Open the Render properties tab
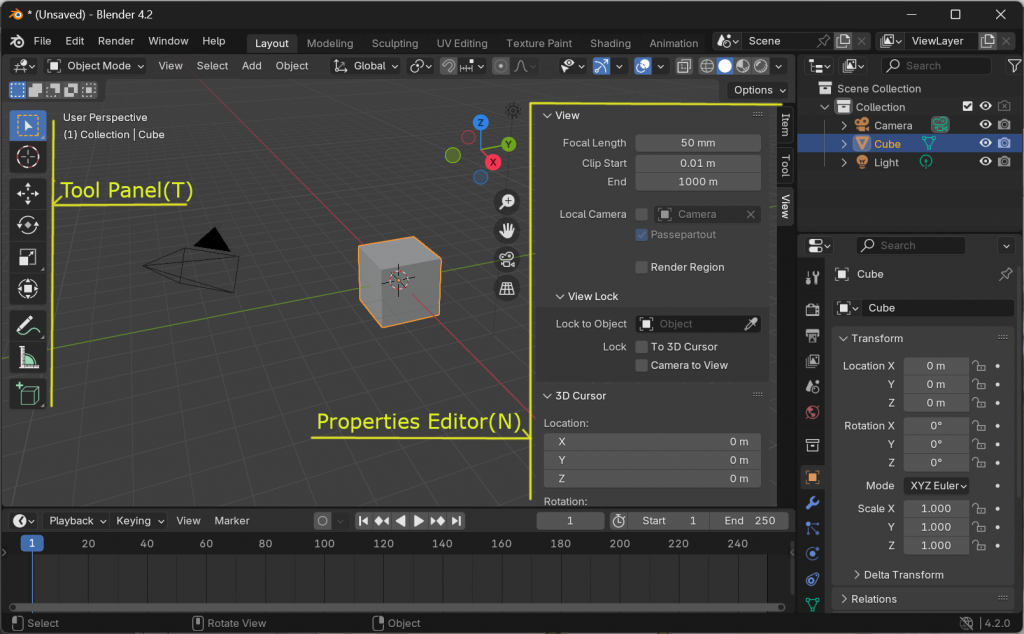 click(812, 309)
